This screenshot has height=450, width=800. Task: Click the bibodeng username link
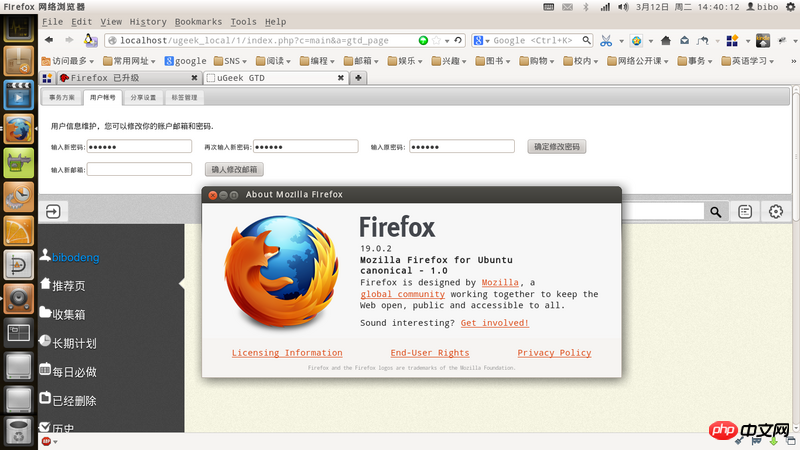coord(76,257)
